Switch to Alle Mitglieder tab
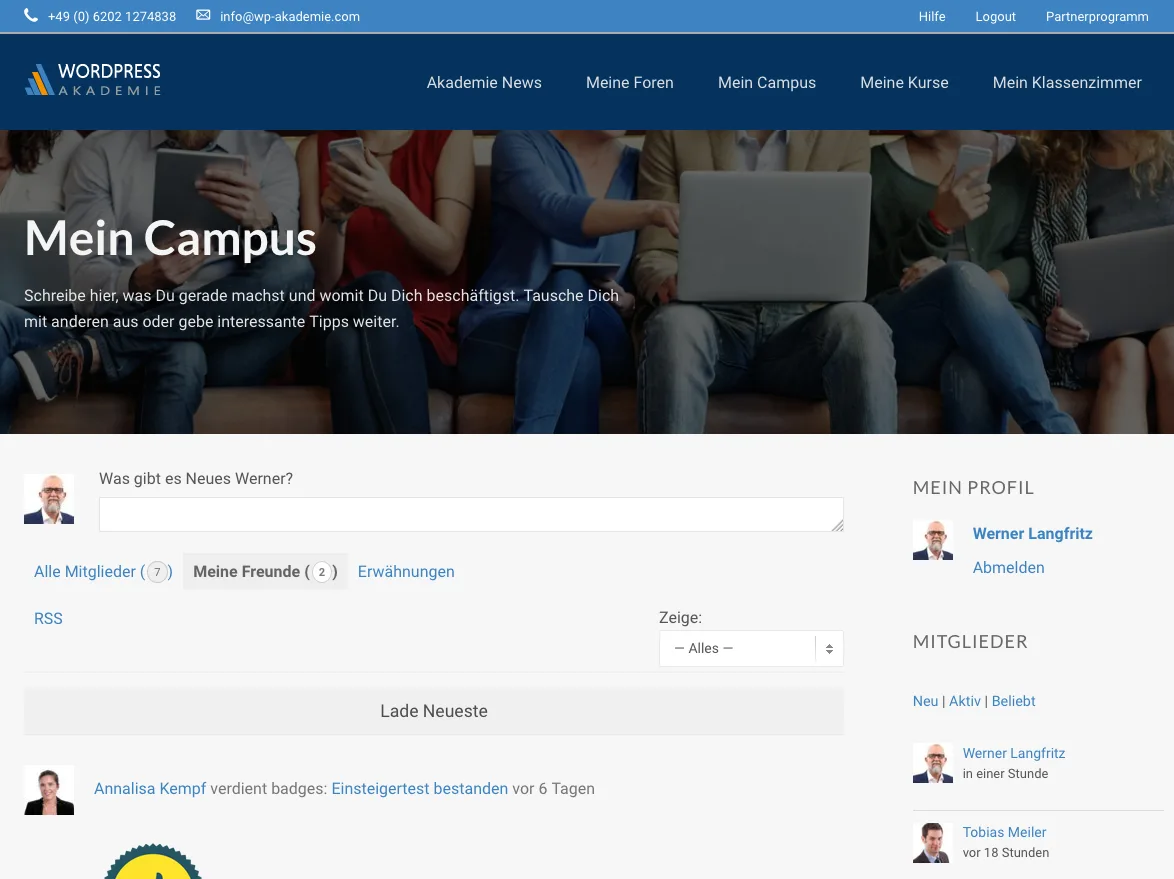 coord(103,572)
